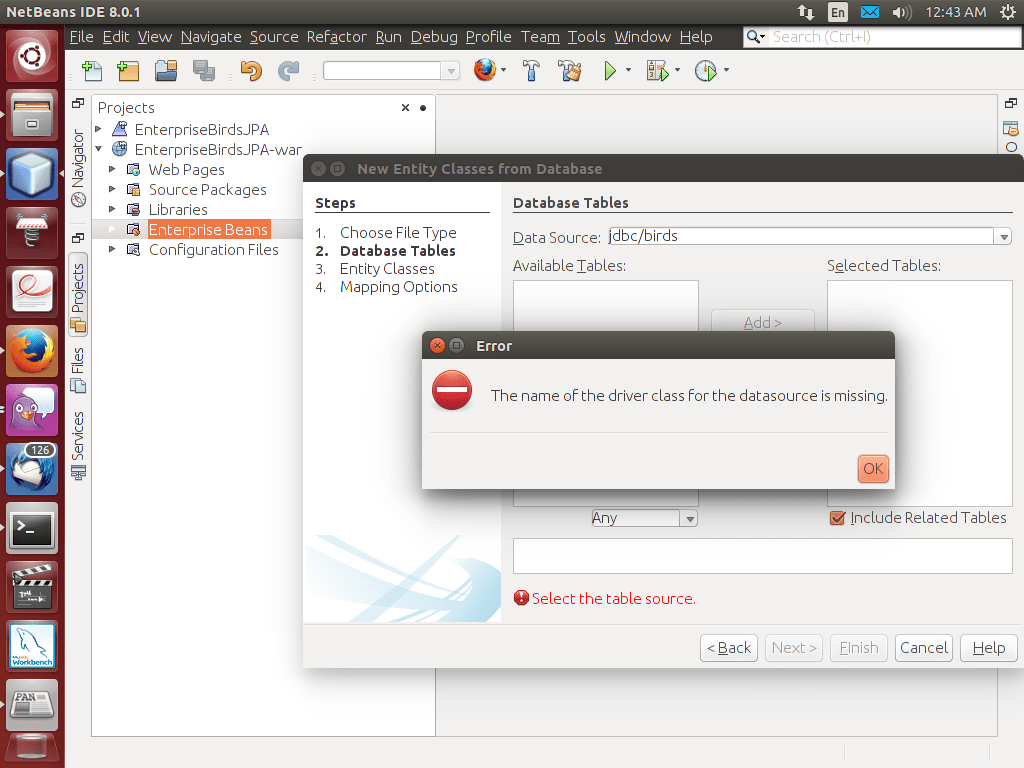Expand the Web Pages node

(x=112, y=169)
